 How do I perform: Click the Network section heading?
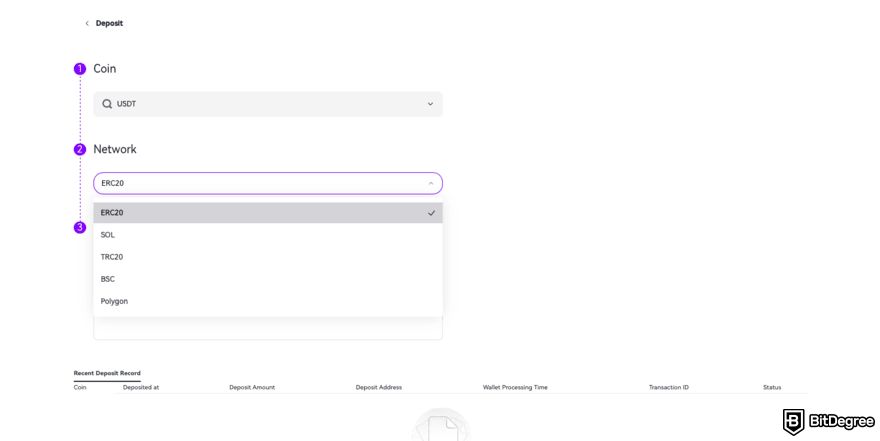[x=115, y=149]
